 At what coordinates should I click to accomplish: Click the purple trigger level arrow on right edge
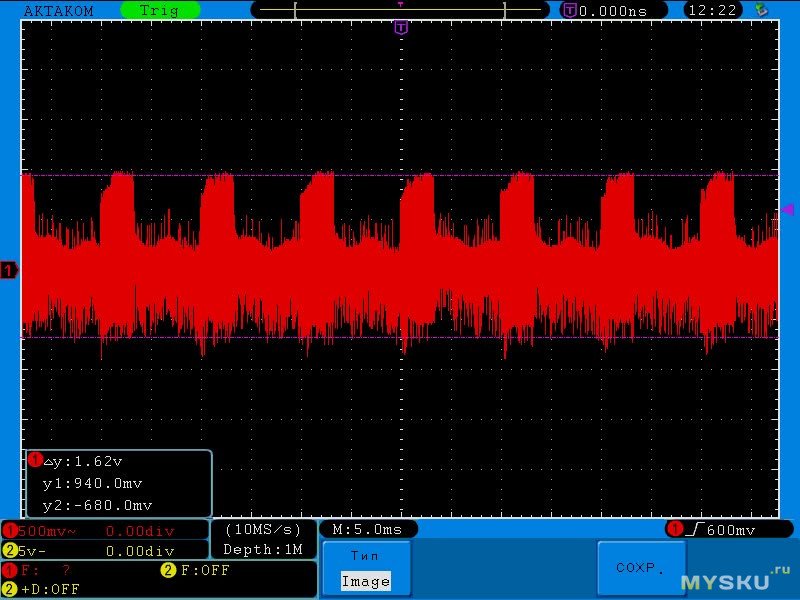click(788, 208)
